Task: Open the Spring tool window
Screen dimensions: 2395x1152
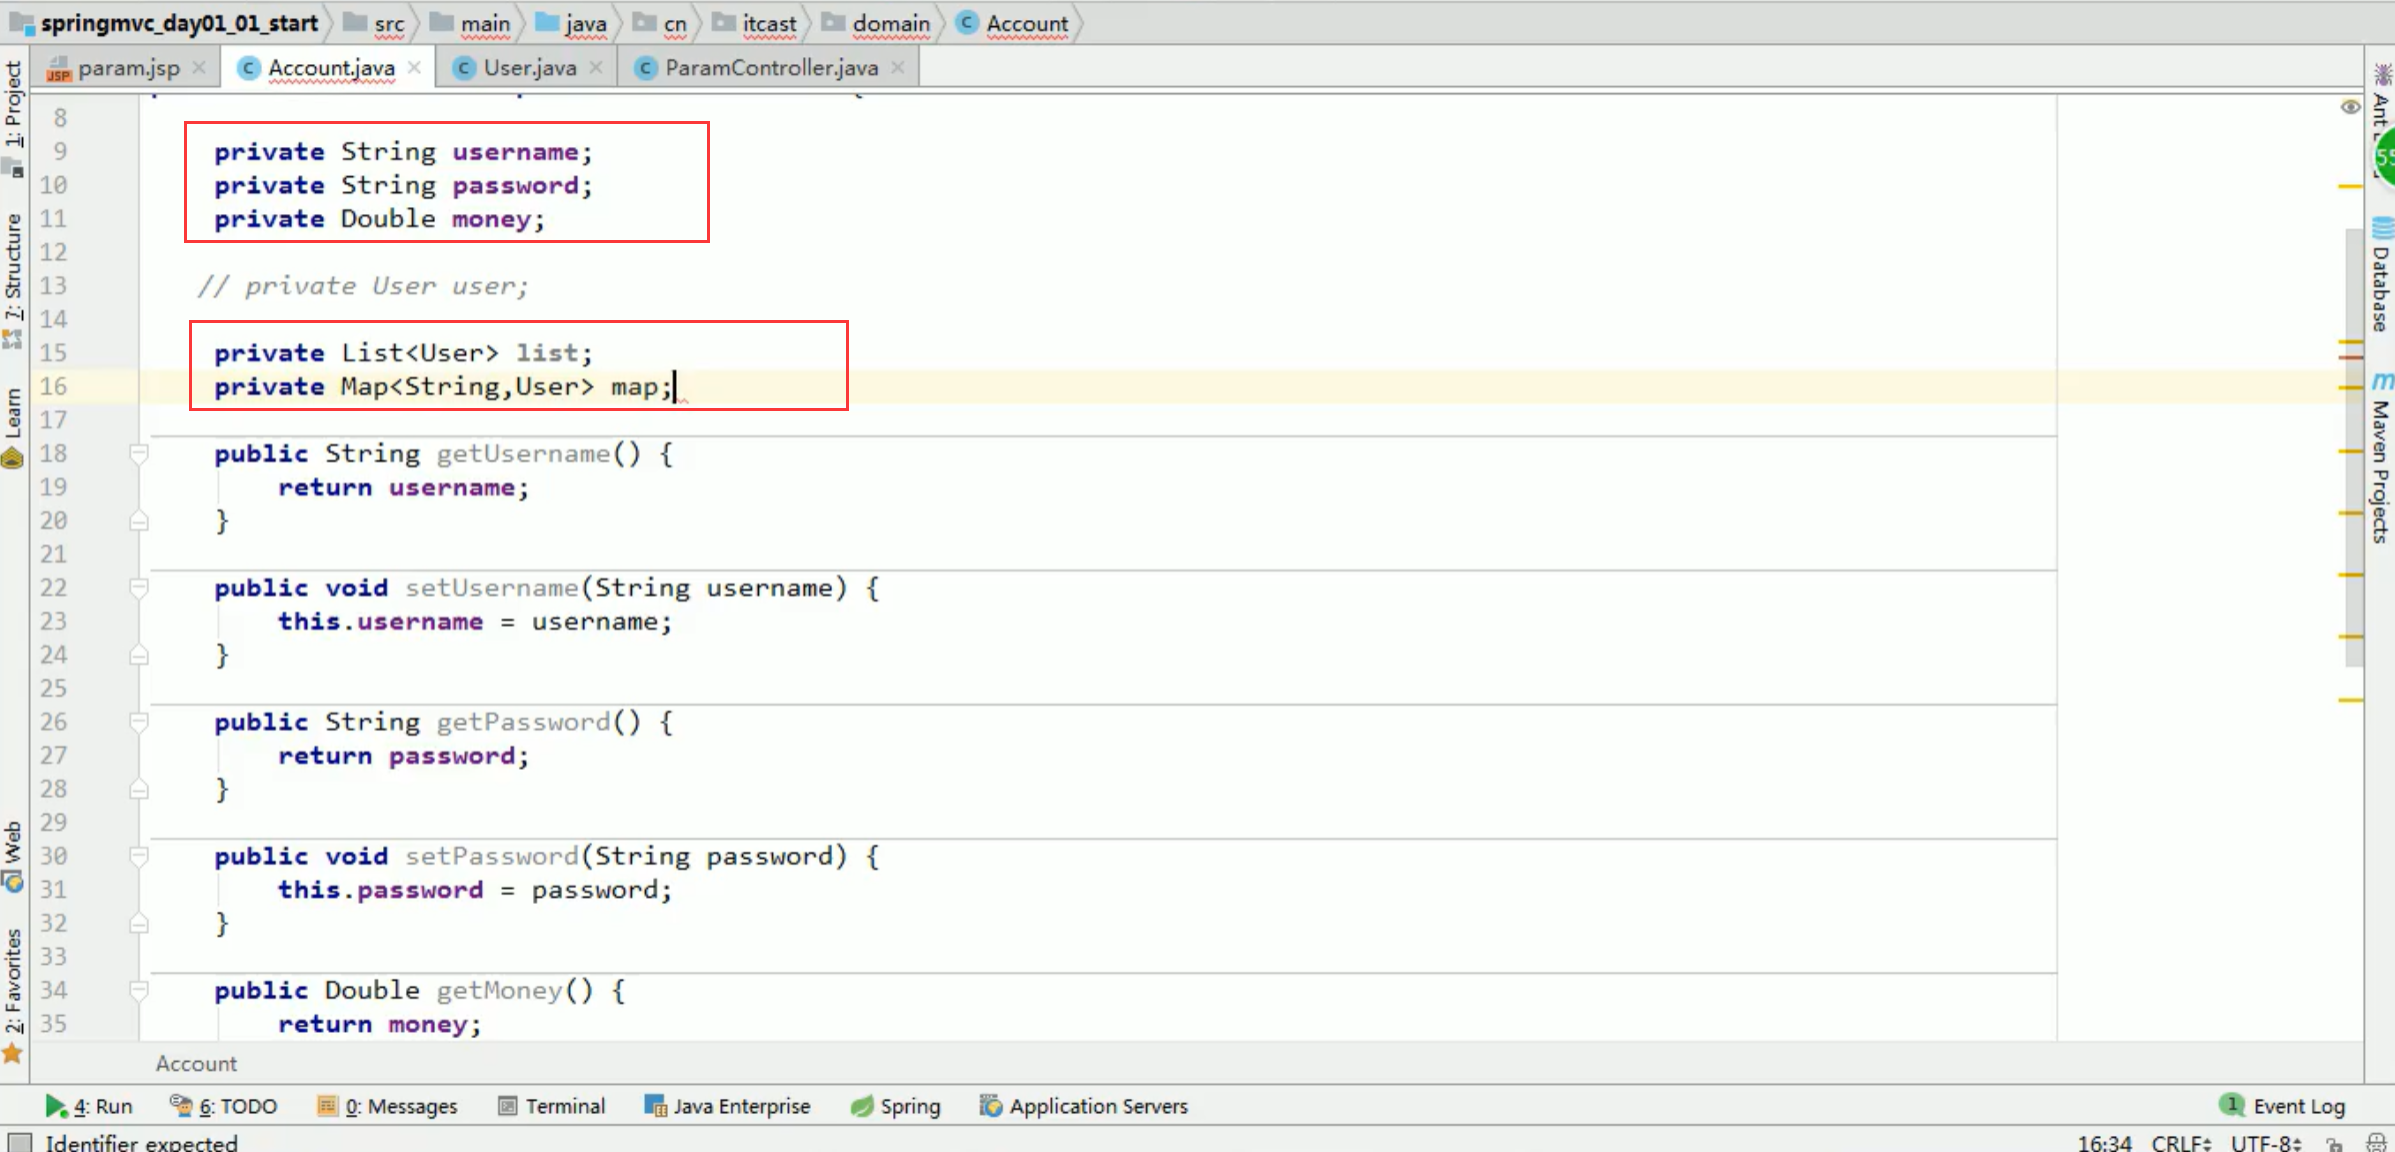Action: click(x=896, y=1106)
